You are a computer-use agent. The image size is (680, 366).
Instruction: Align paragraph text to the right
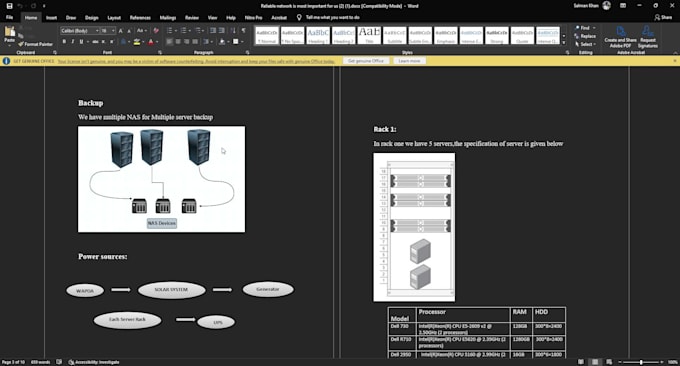click(x=186, y=42)
